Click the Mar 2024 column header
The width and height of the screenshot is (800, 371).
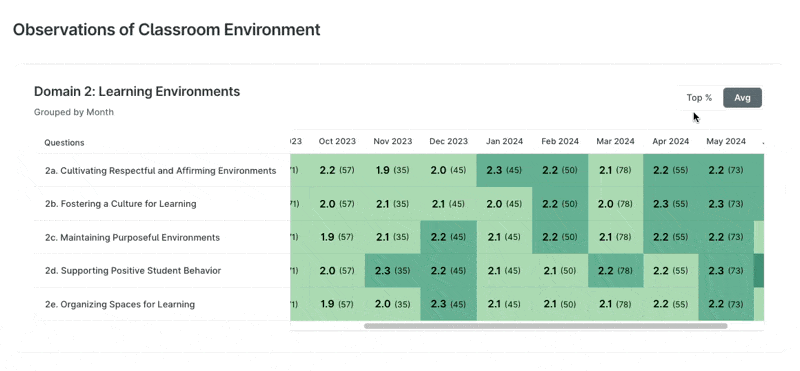[615, 141]
